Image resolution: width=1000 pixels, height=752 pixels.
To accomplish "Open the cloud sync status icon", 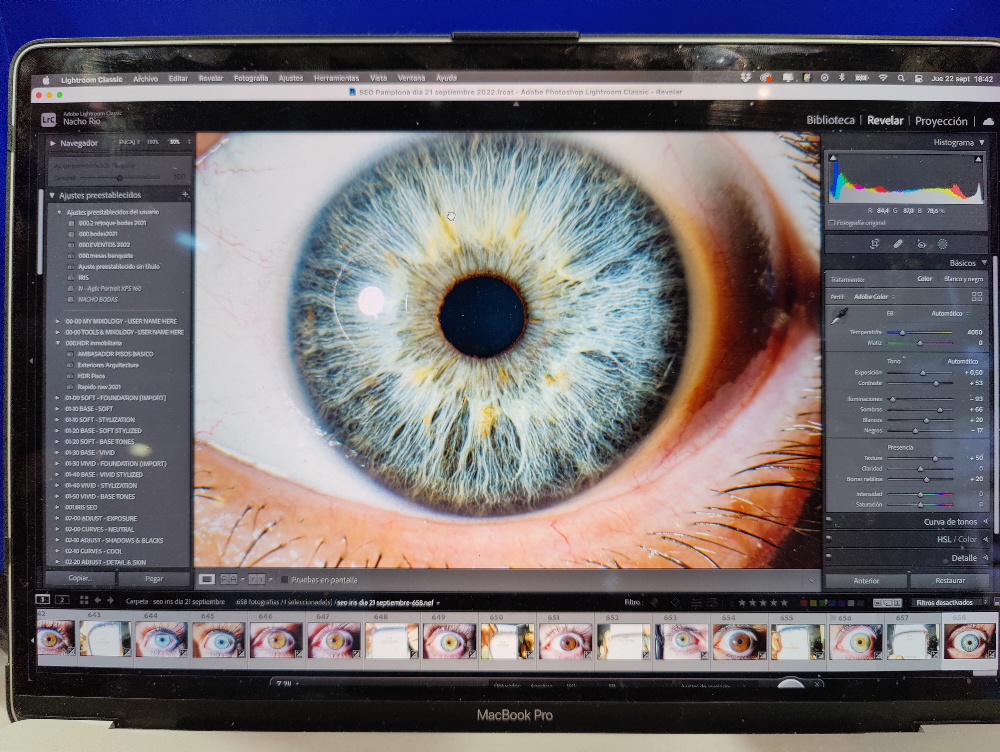I will pos(989,121).
